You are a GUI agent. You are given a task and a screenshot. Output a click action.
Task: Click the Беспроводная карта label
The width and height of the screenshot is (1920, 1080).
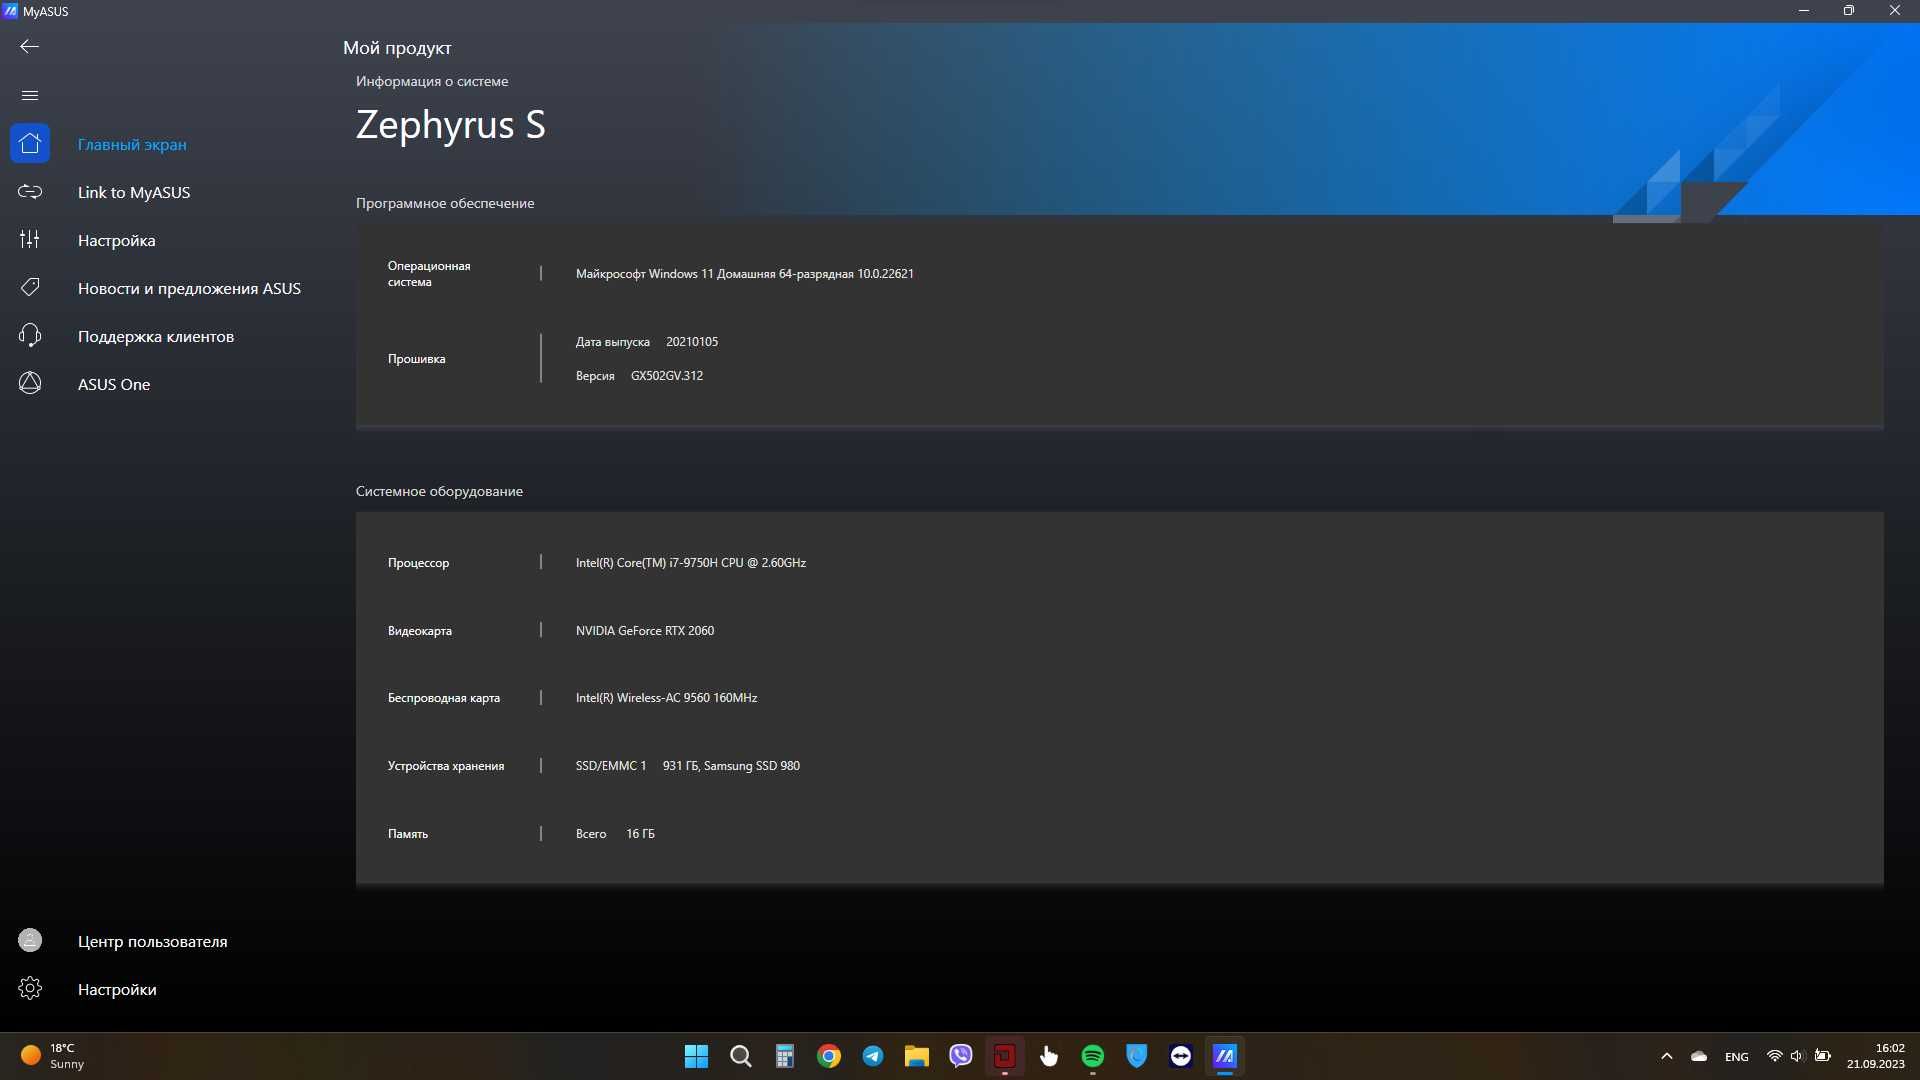pos(444,697)
